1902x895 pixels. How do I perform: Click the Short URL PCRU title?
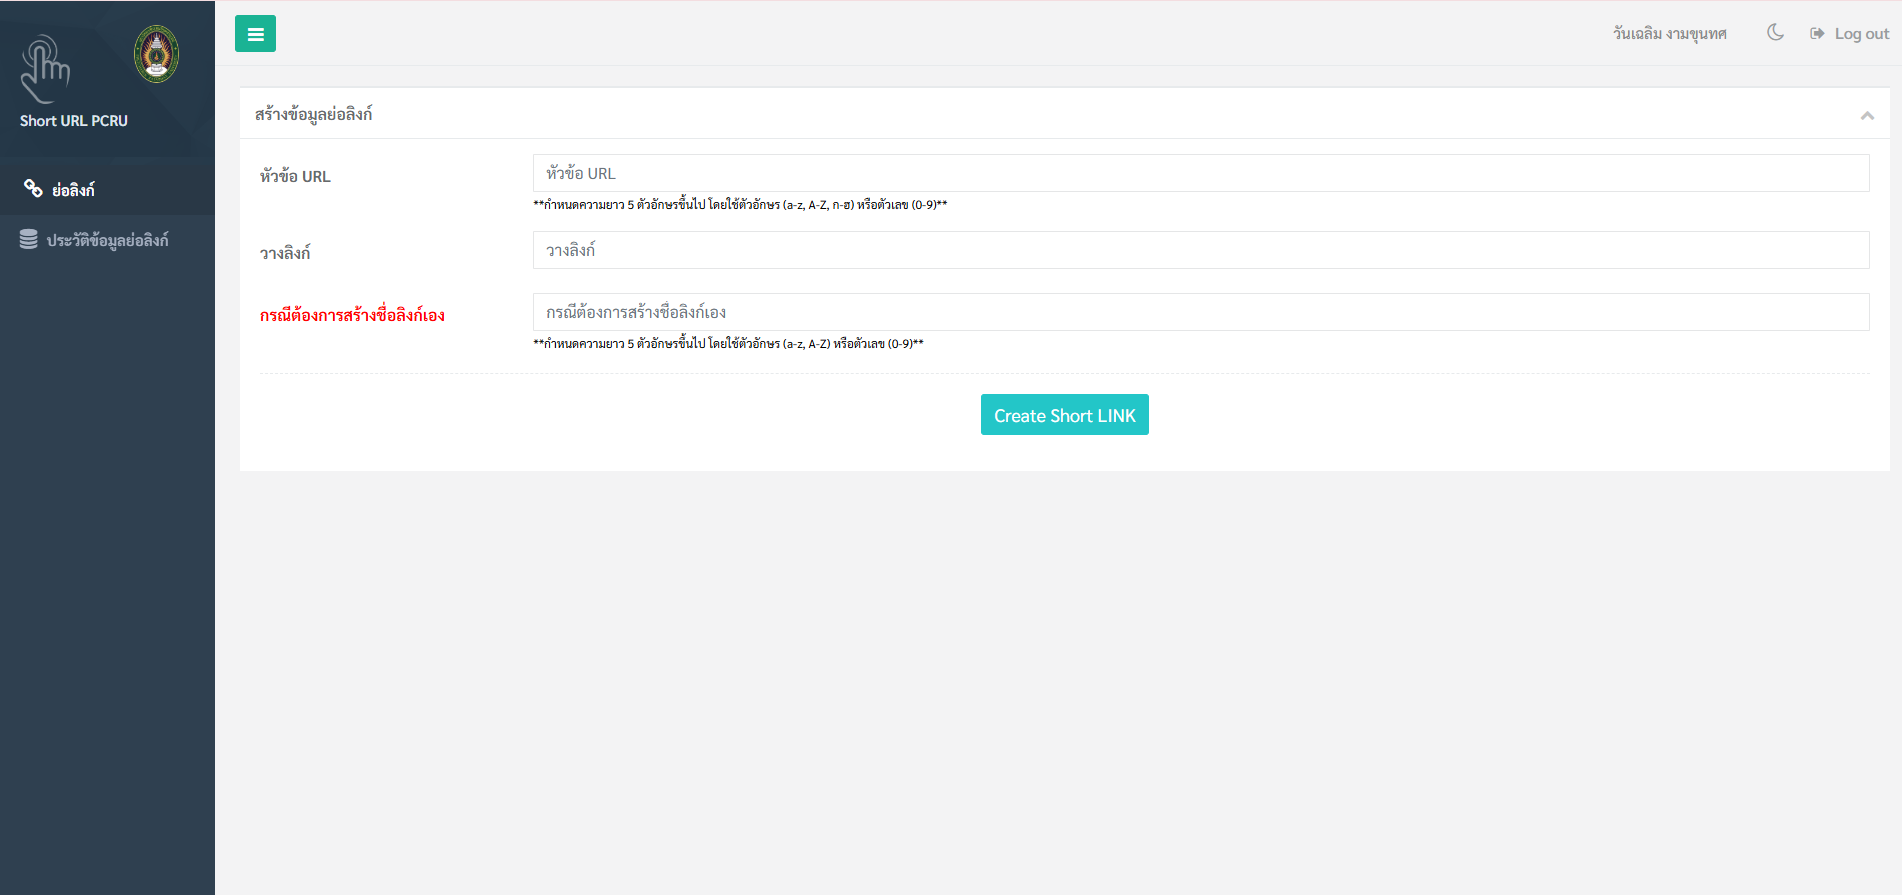(74, 121)
